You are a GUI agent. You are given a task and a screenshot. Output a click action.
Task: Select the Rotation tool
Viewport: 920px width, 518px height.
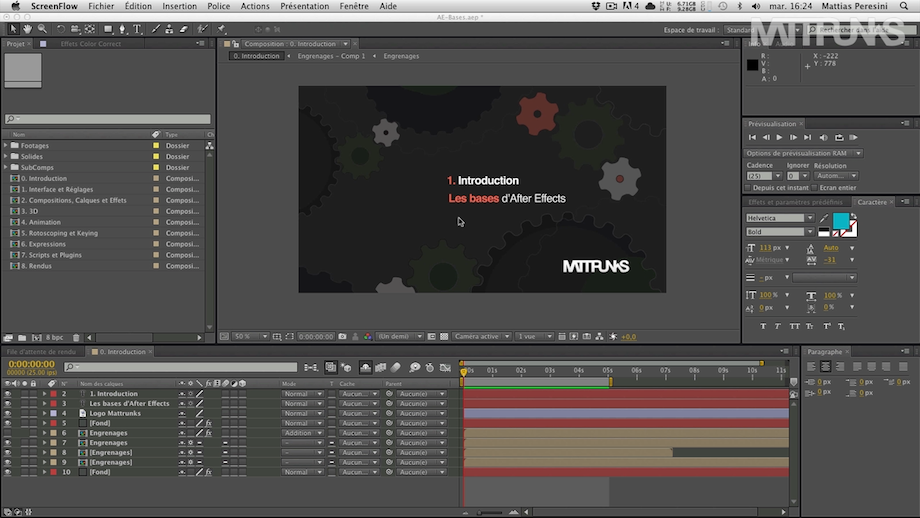61,29
